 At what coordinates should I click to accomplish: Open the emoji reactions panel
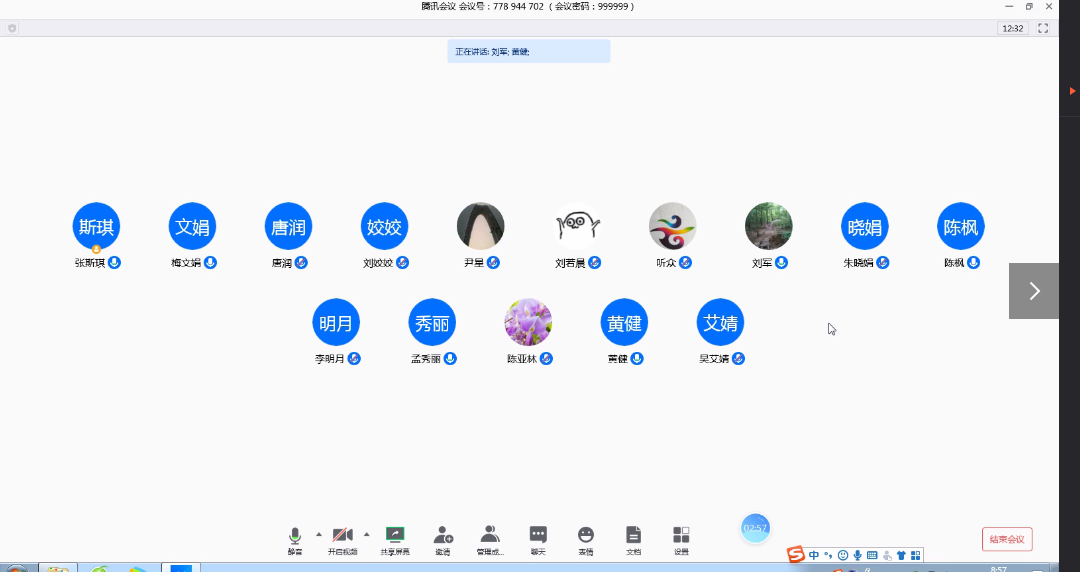[x=586, y=538]
